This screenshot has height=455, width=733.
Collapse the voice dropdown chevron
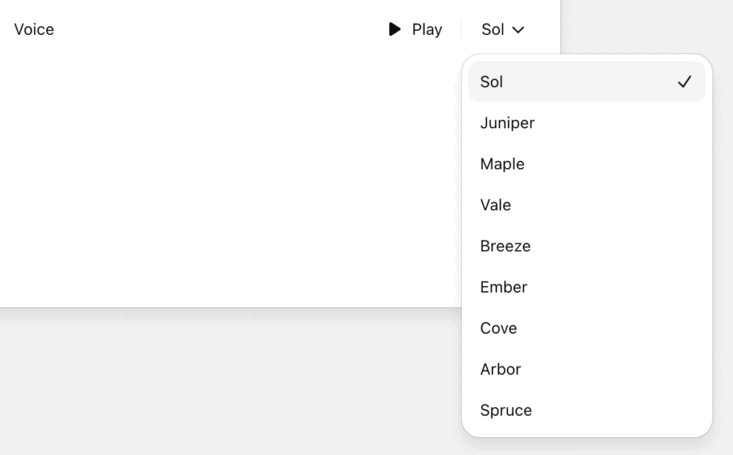518,30
